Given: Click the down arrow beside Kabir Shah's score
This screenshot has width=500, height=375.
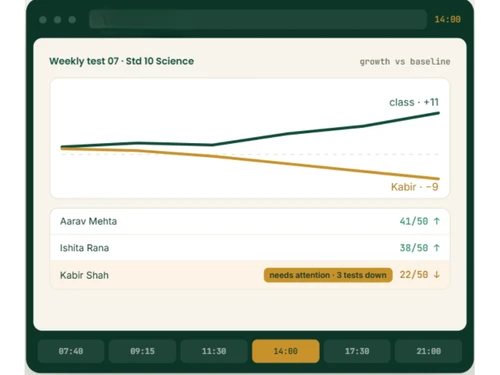Looking at the screenshot, I should [x=437, y=275].
